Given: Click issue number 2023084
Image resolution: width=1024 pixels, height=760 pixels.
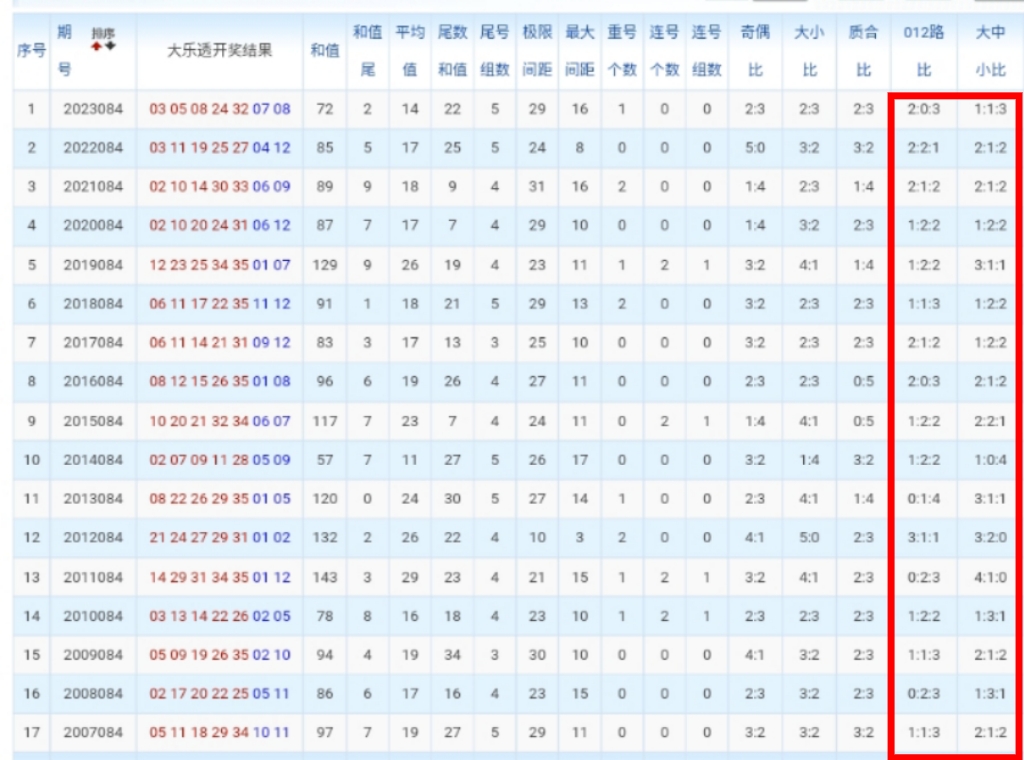Looking at the screenshot, I should pos(93,109).
